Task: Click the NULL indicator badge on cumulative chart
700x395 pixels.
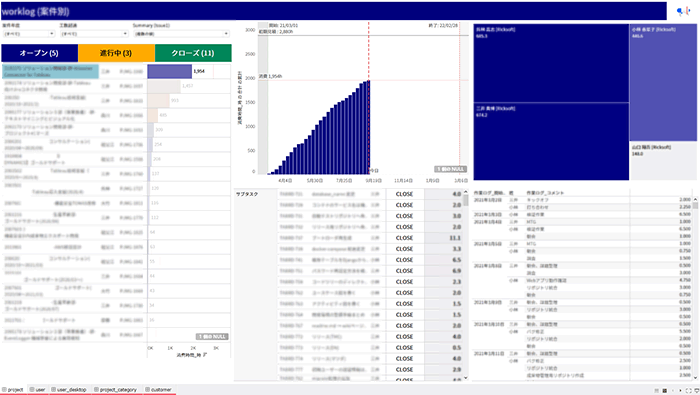Action: tap(450, 169)
